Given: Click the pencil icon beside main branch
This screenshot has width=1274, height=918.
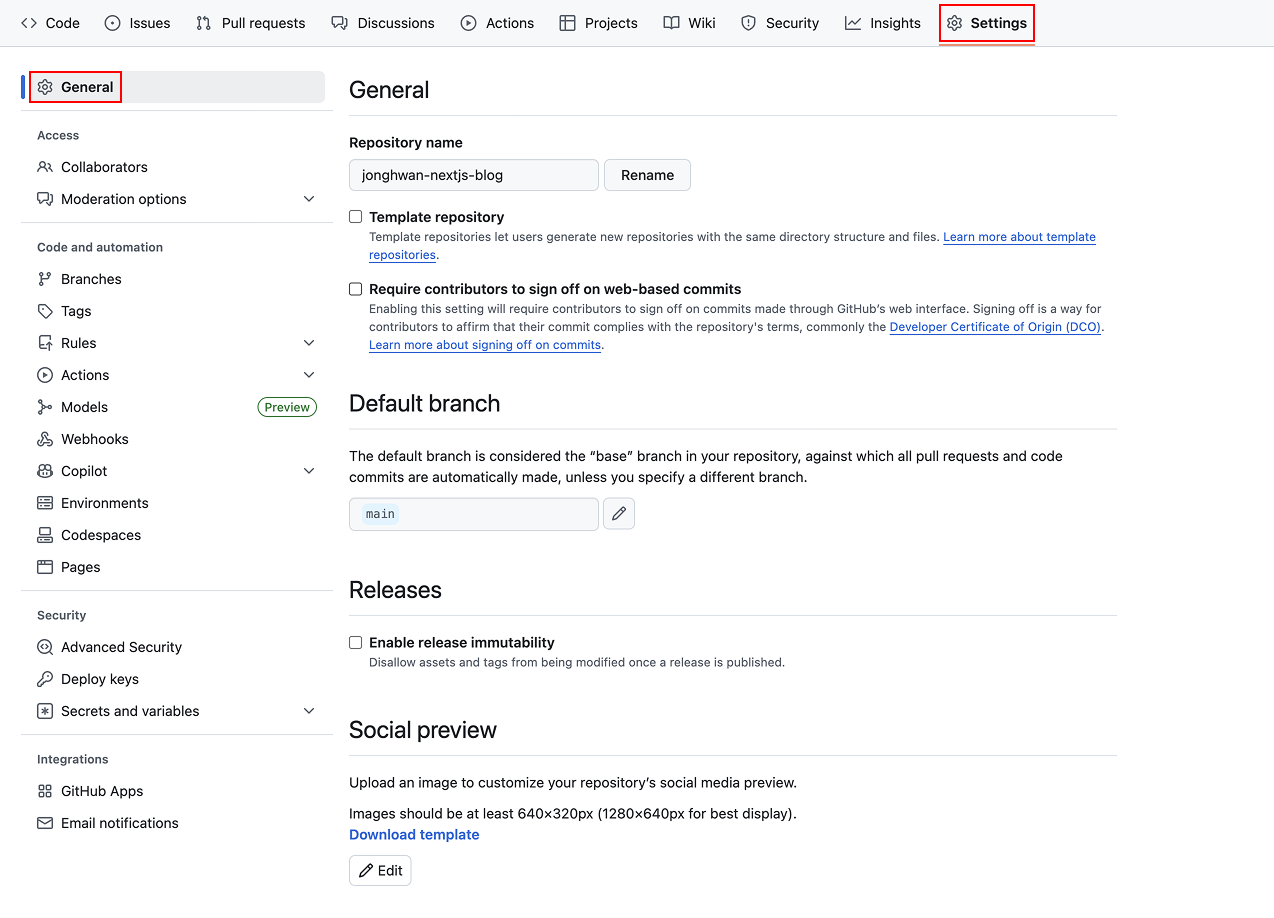Looking at the screenshot, I should point(619,514).
